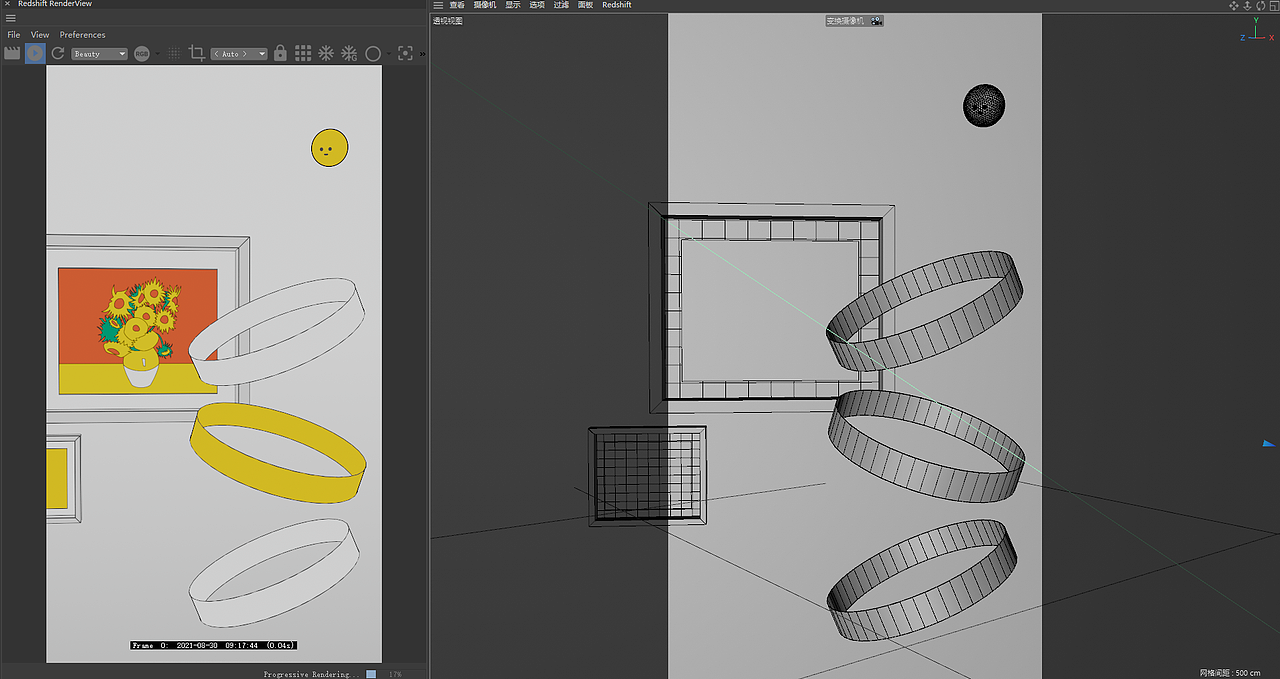This screenshot has height=679, width=1280.
Task: Select the wireframe sphere in the viewport
Action: [984, 105]
